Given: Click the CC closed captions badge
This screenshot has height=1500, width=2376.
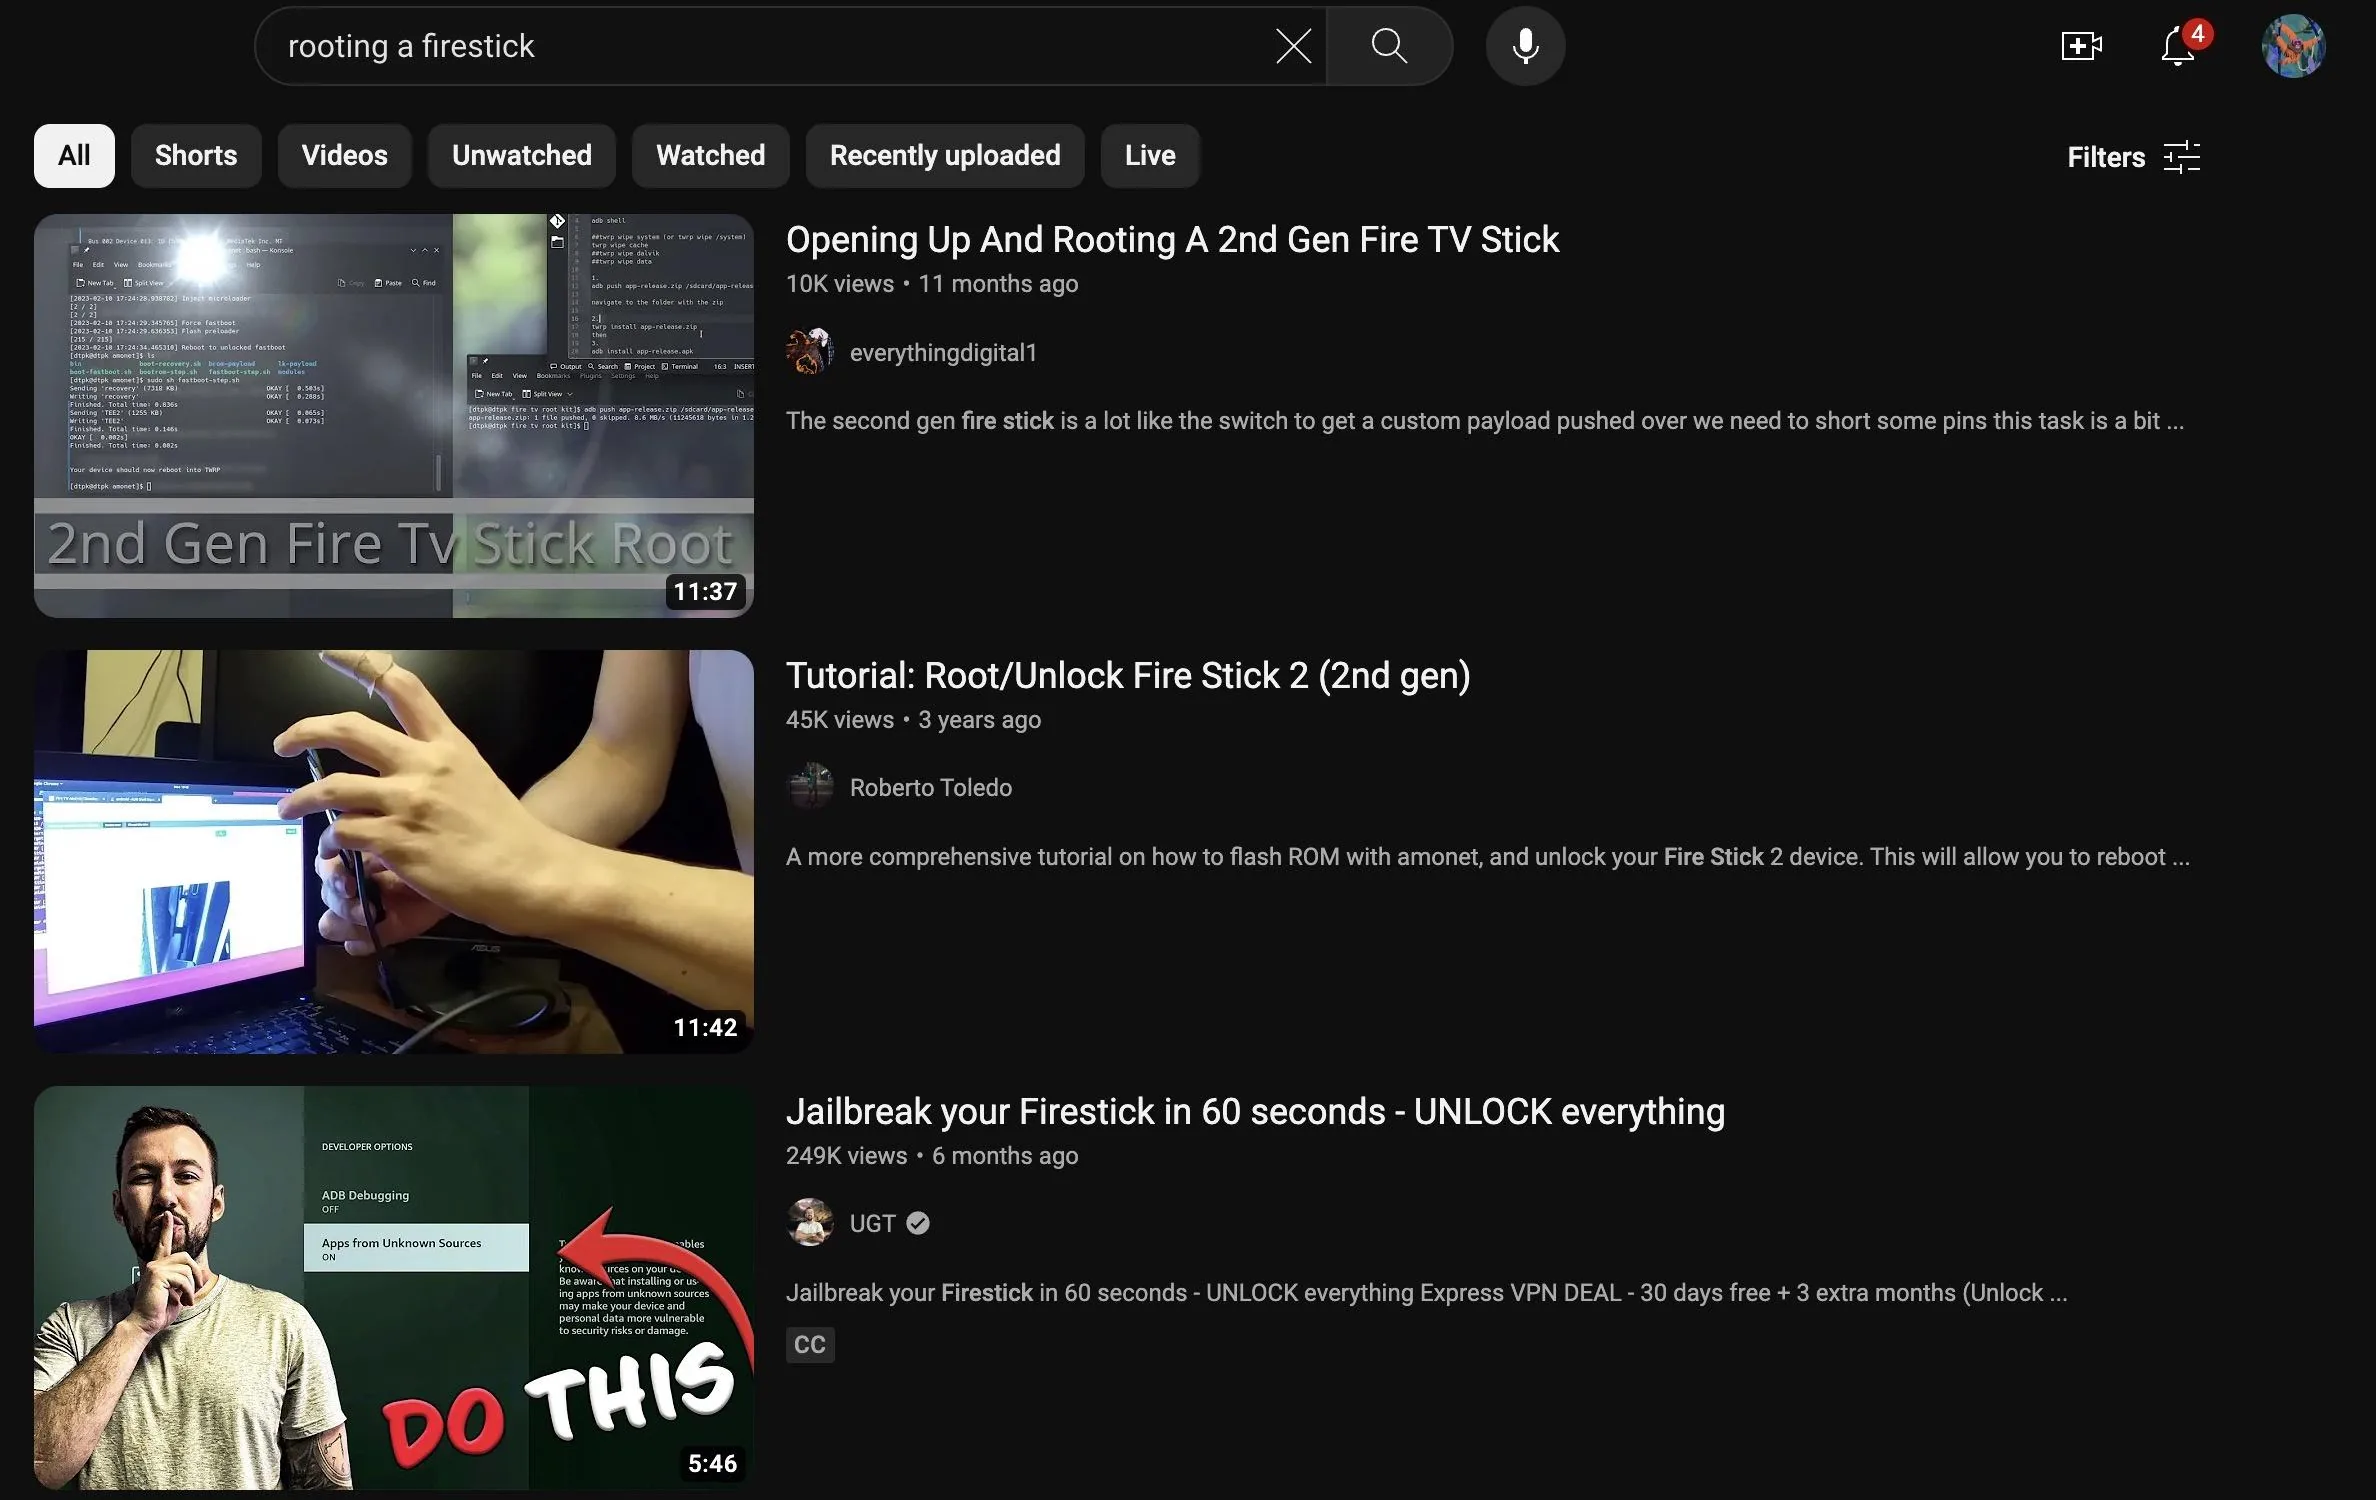Looking at the screenshot, I should (x=810, y=1345).
